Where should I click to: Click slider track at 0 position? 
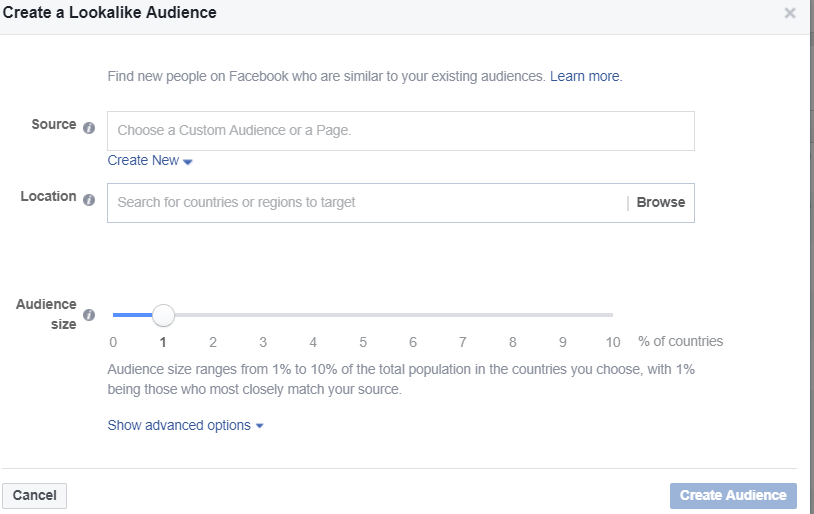pos(114,315)
